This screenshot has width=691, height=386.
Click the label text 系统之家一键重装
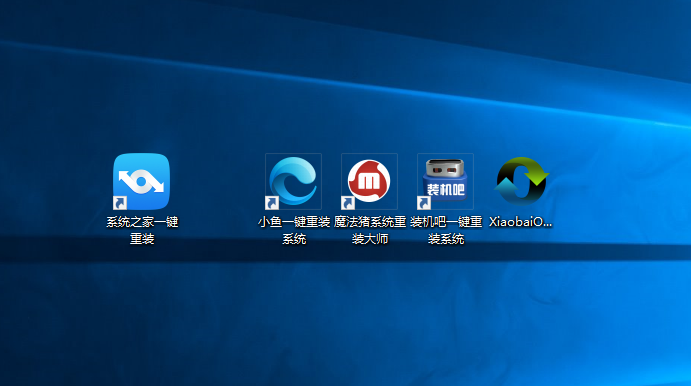[142, 230]
